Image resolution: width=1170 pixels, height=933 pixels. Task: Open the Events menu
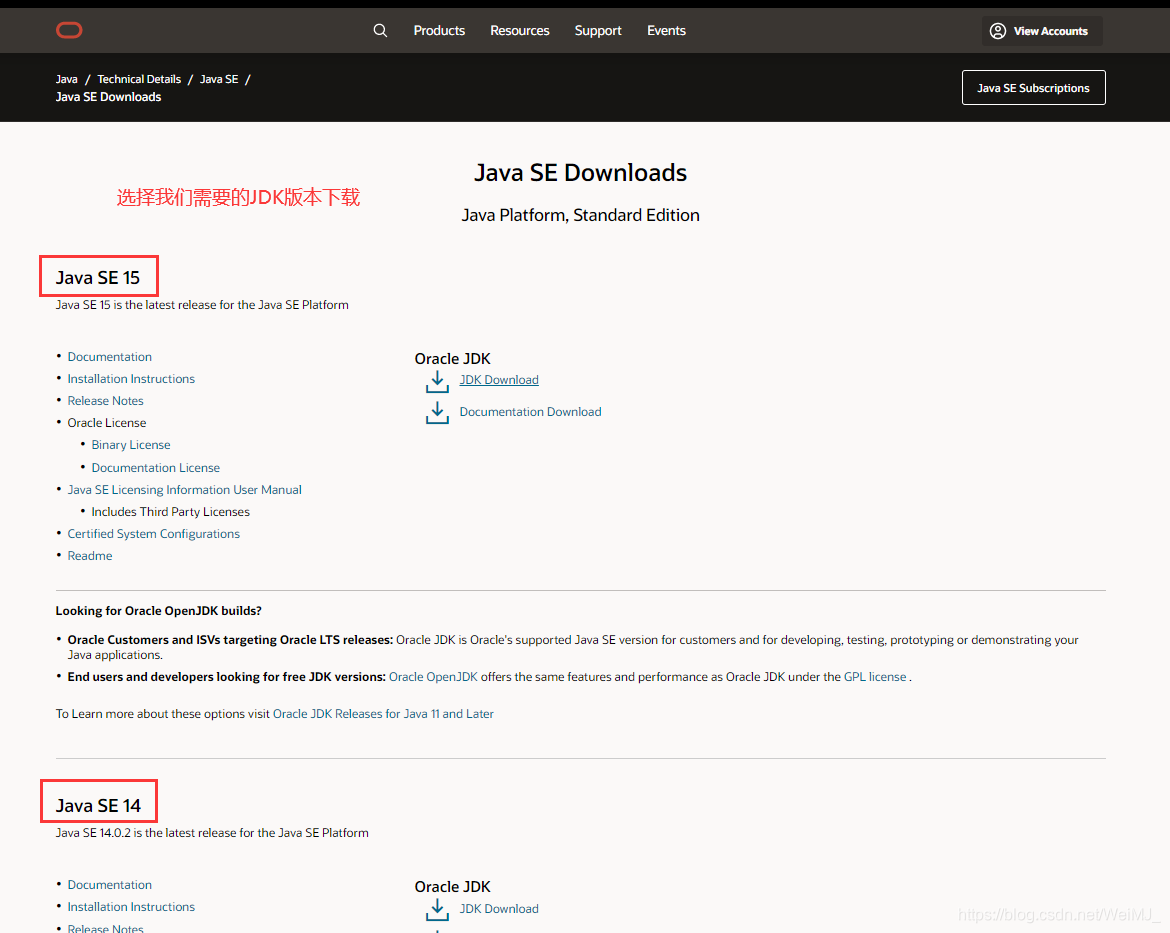click(666, 31)
